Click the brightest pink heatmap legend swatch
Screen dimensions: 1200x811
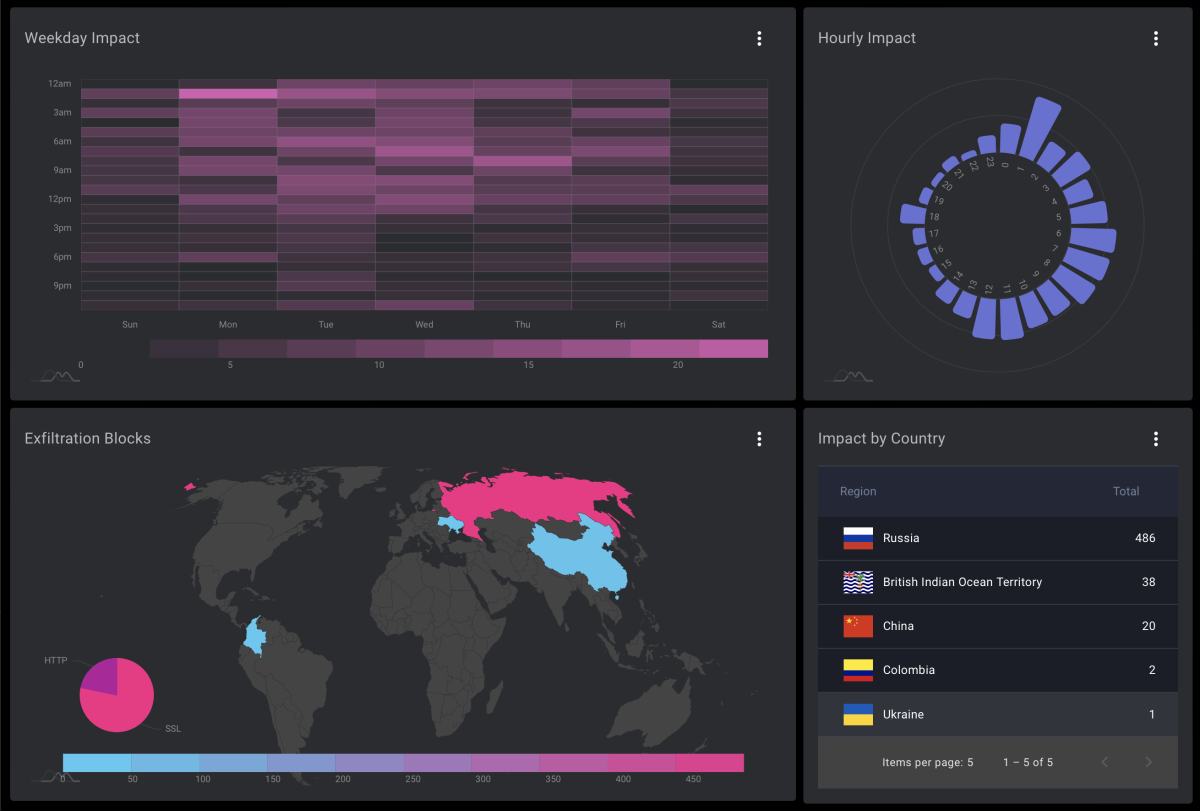(733, 348)
